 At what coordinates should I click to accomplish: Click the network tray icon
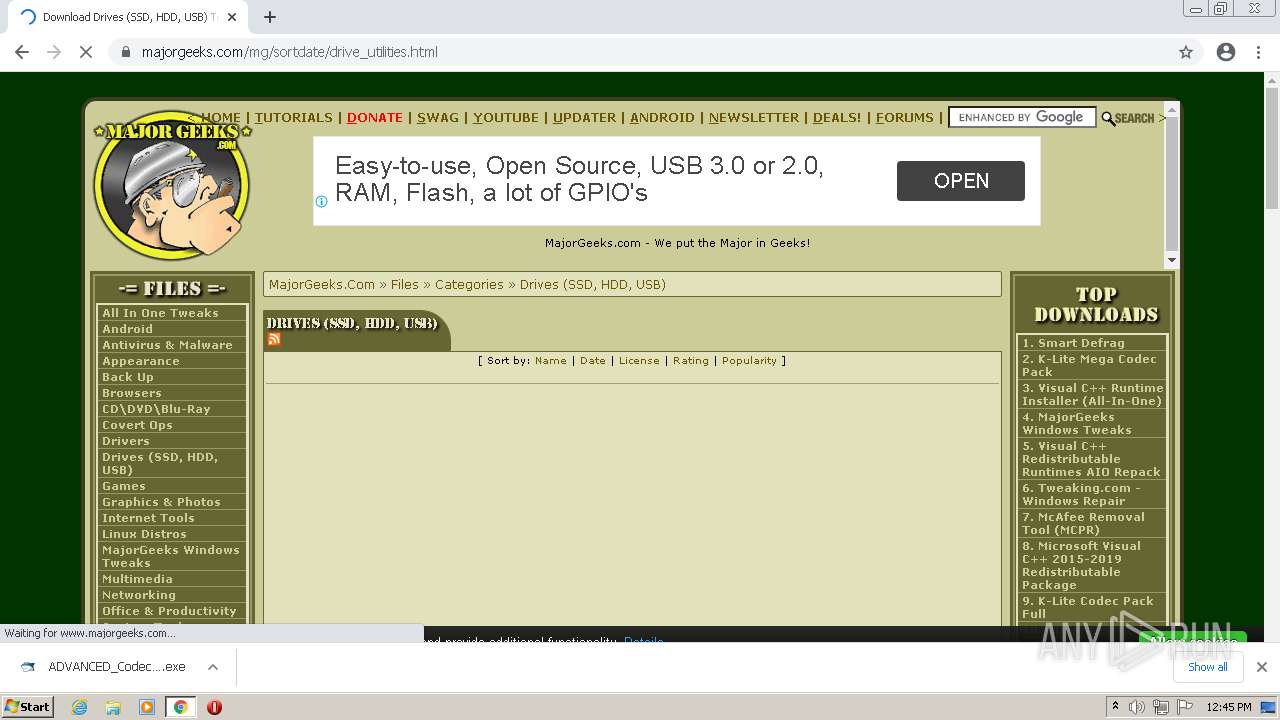click(x=1161, y=707)
